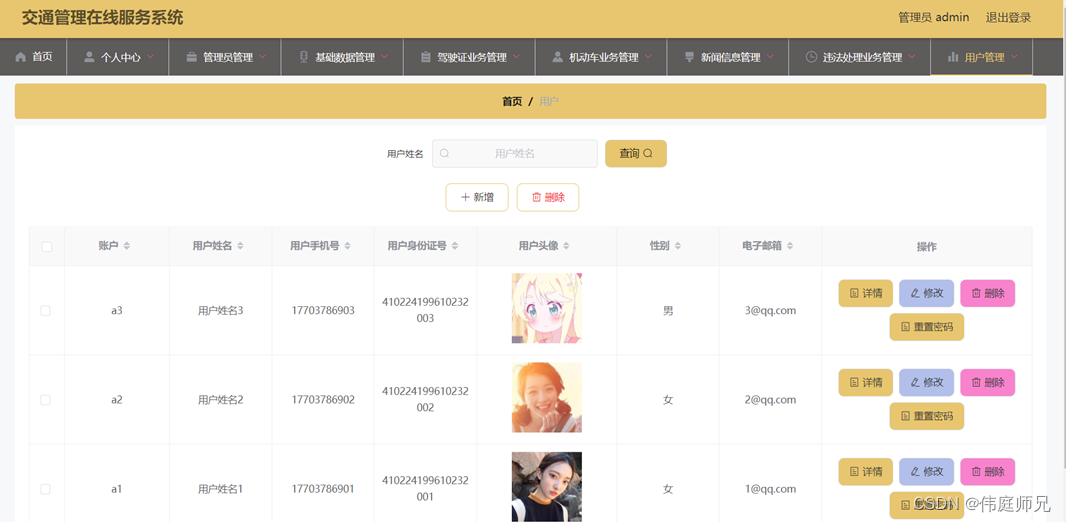The width and height of the screenshot is (1066, 522).
Task: Expand the 用户管理 dropdown arrow
Action: [x=1014, y=56]
